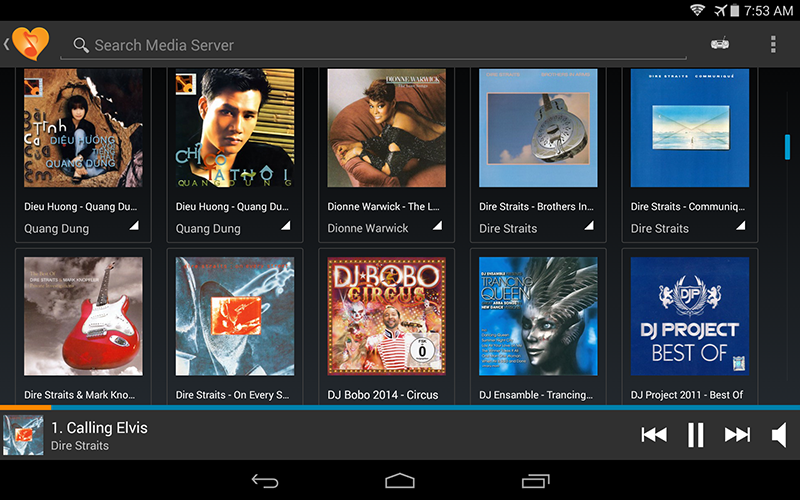This screenshot has height=500, width=800.
Task: Open volume with the speaker icon
Action: click(x=779, y=435)
